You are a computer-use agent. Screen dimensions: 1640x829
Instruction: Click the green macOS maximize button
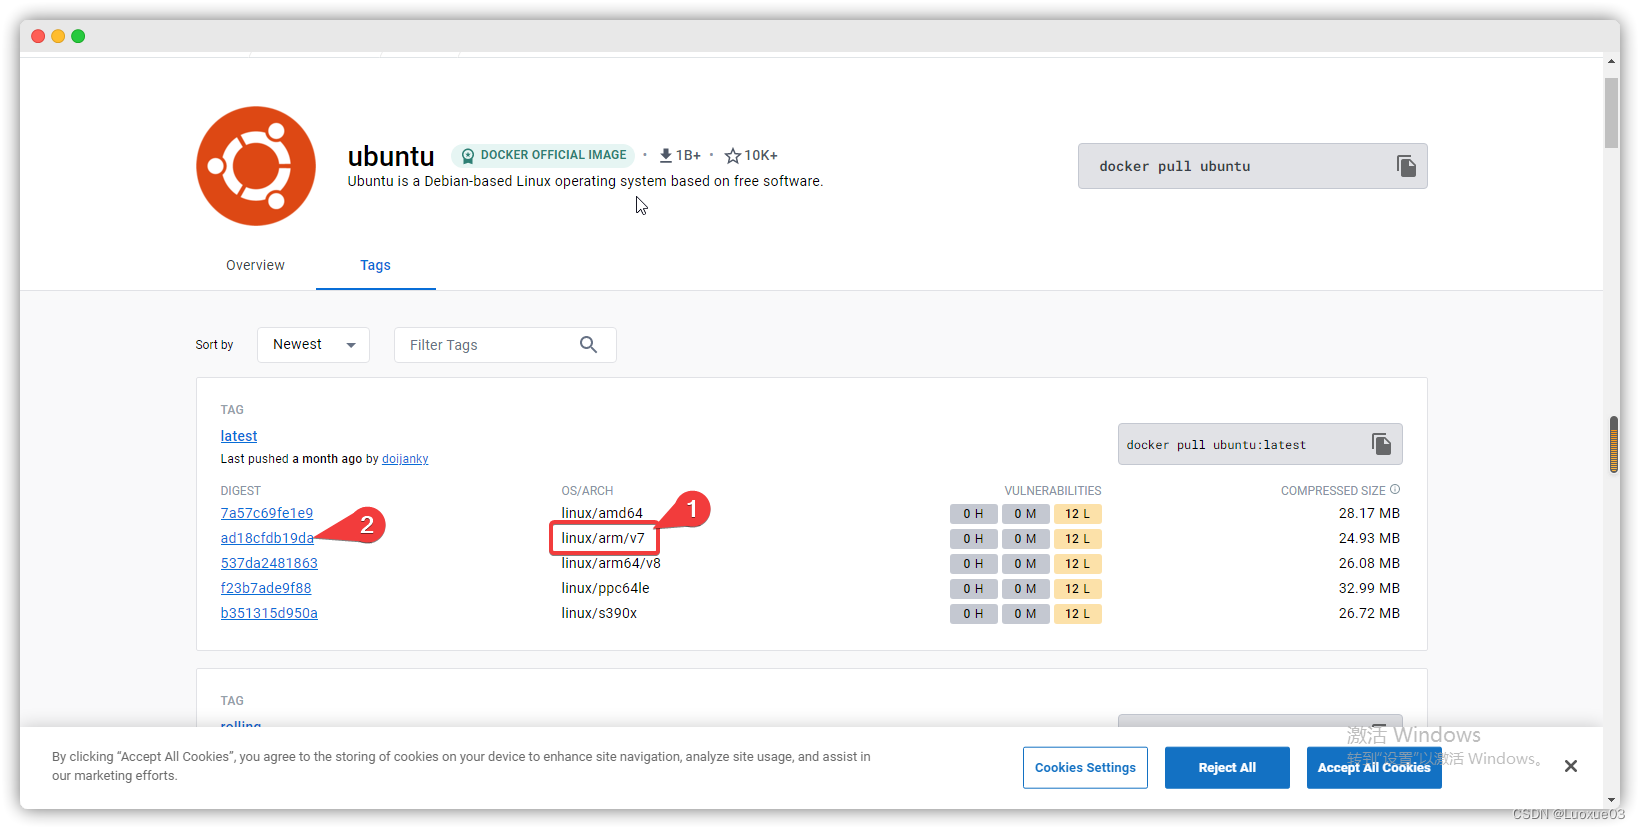[78, 36]
